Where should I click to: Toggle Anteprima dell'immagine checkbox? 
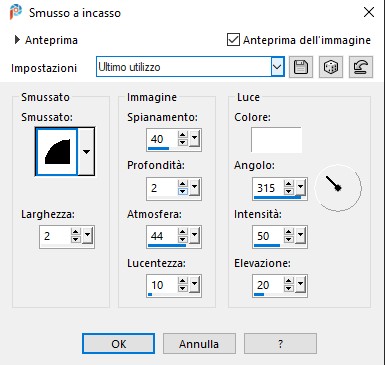click(233, 40)
